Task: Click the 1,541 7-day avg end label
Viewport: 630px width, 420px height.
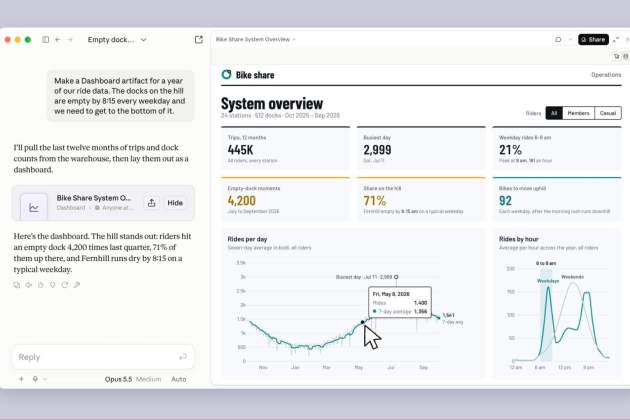Action: click(x=452, y=318)
